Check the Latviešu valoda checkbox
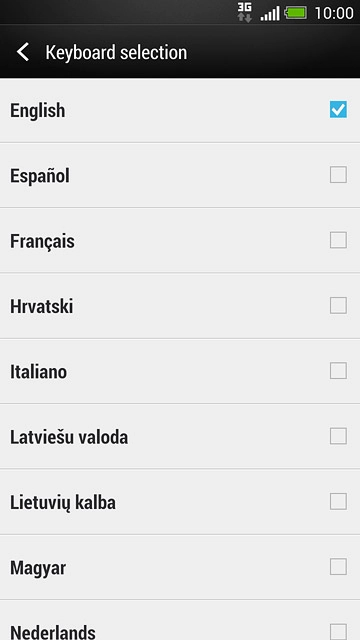 tap(338, 436)
